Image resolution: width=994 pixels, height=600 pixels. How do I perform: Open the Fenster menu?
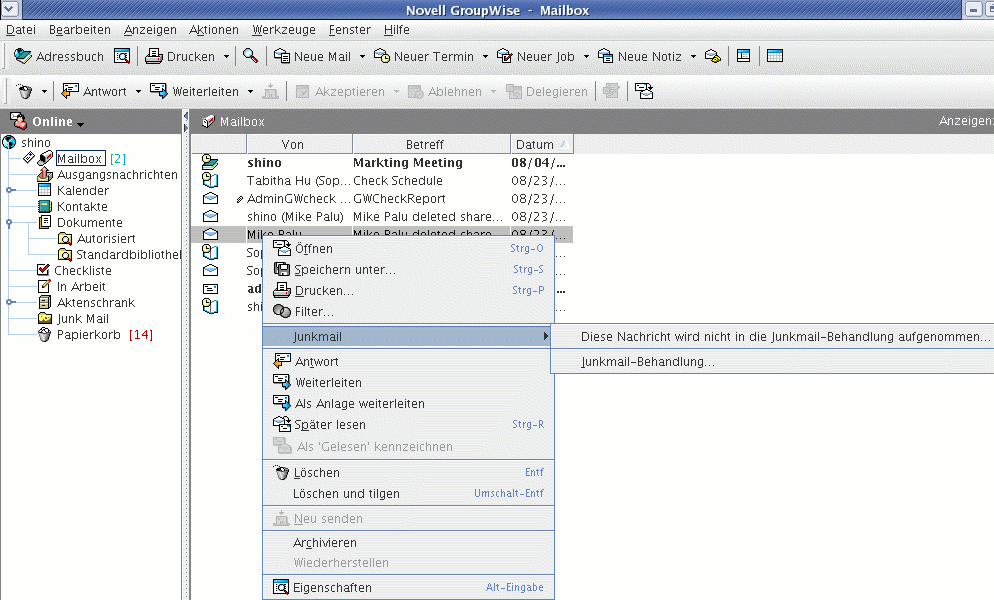pyautogui.click(x=350, y=30)
